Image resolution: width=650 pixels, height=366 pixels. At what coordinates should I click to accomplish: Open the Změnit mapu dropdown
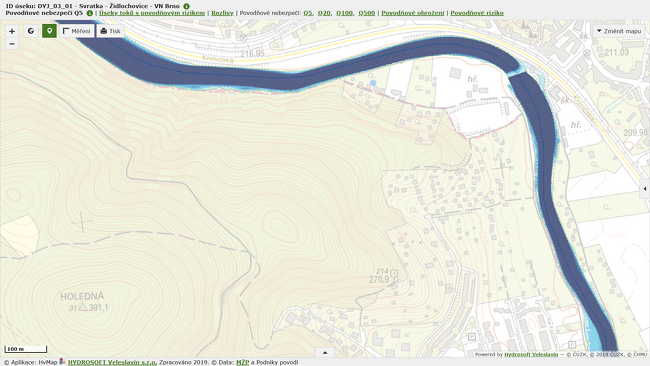(x=619, y=31)
